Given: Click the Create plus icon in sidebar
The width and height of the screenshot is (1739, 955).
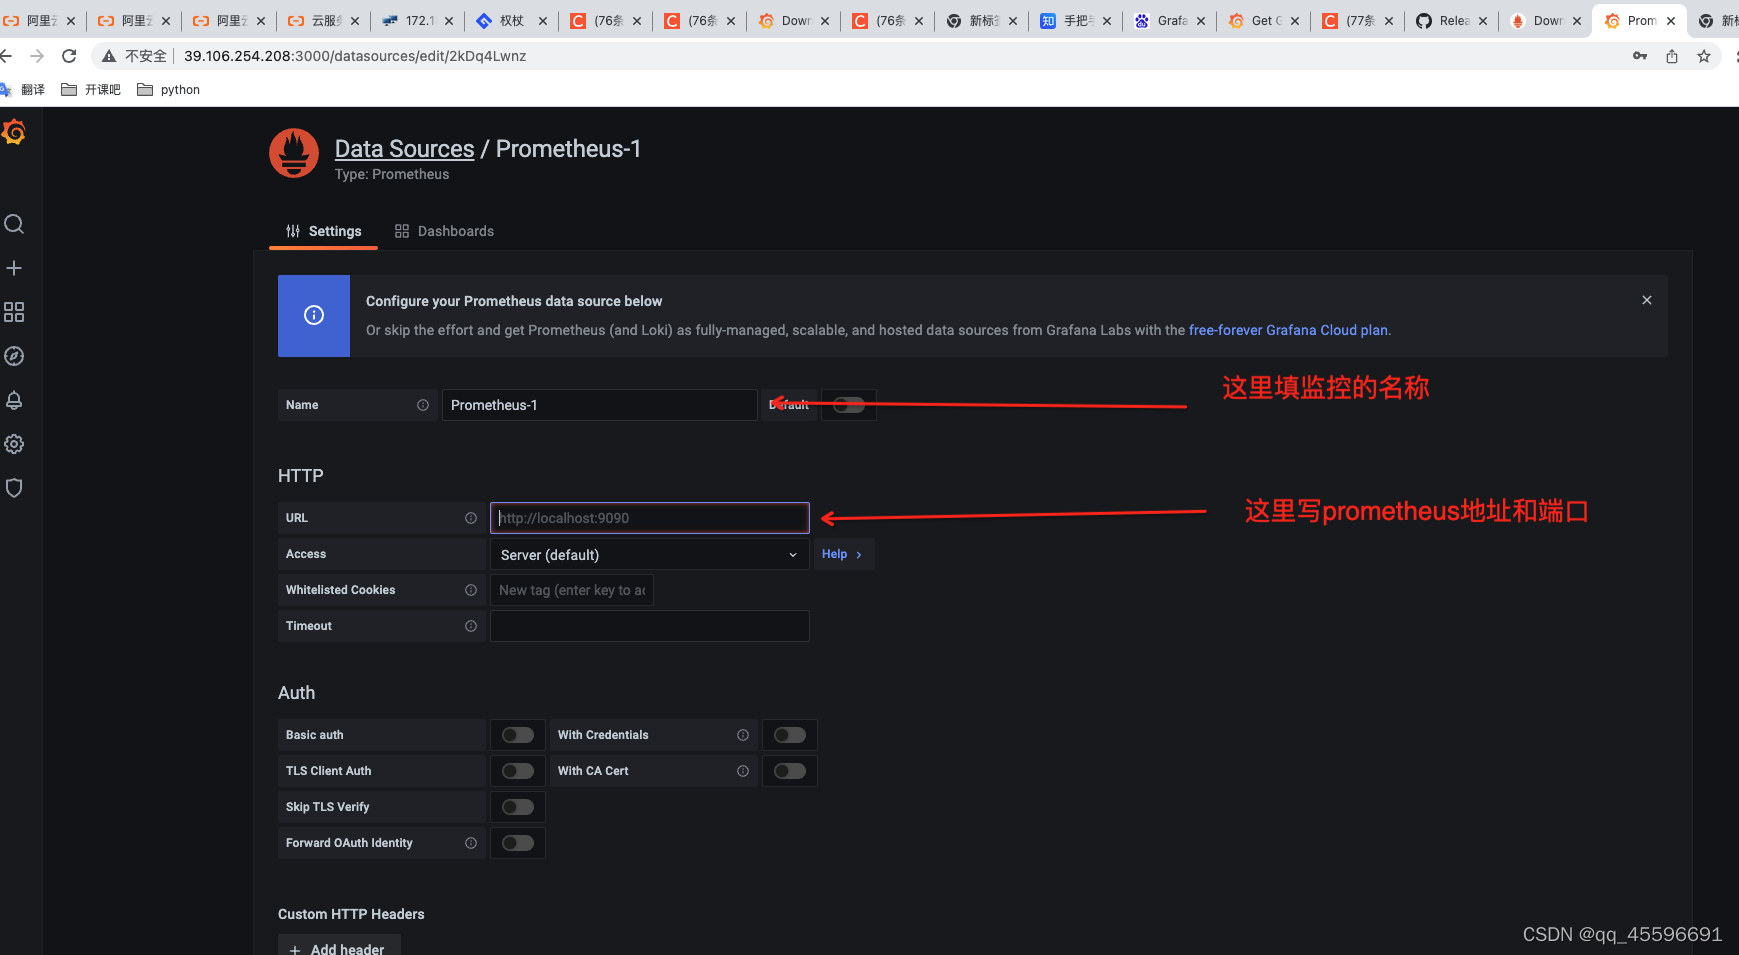Looking at the screenshot, I should click(14, 268).
